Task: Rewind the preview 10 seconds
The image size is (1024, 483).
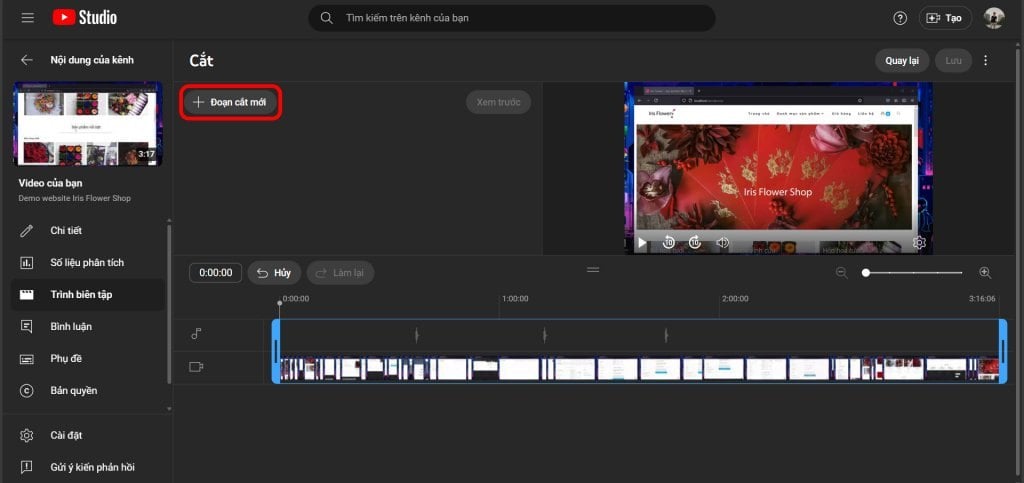Action: click(668, 243)
